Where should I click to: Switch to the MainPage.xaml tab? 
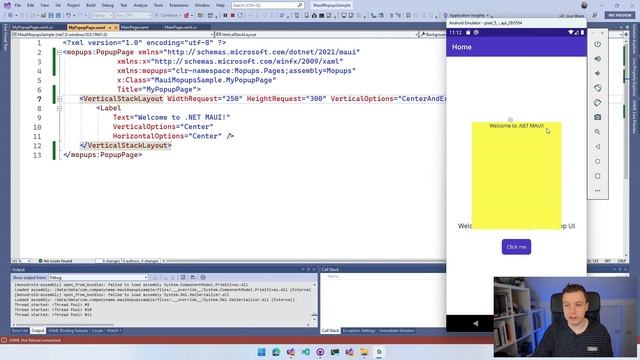point(135,27)
